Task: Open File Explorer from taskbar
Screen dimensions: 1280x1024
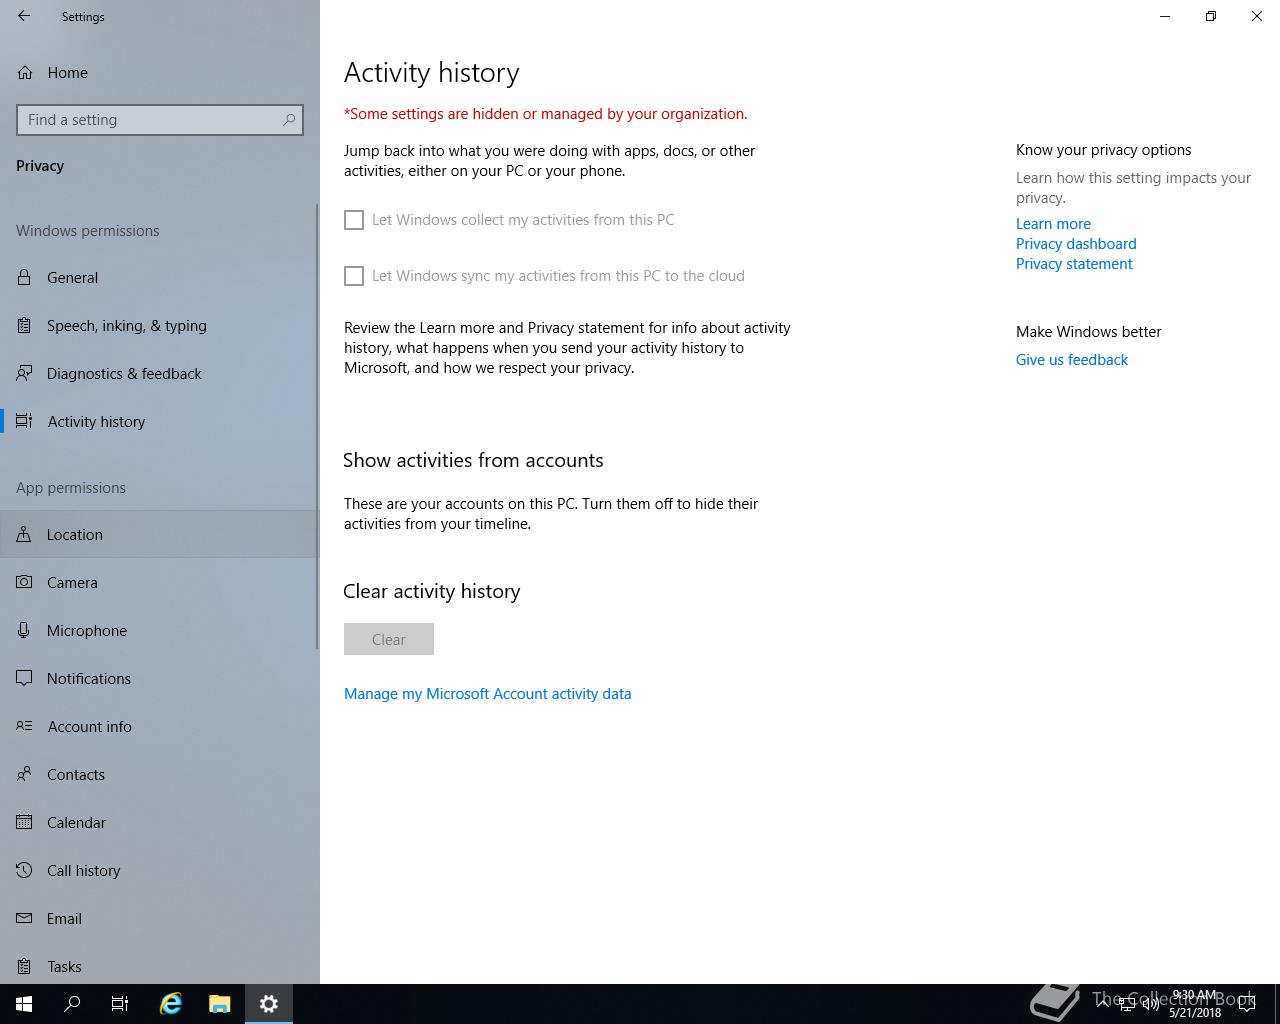Action: 219,1004
